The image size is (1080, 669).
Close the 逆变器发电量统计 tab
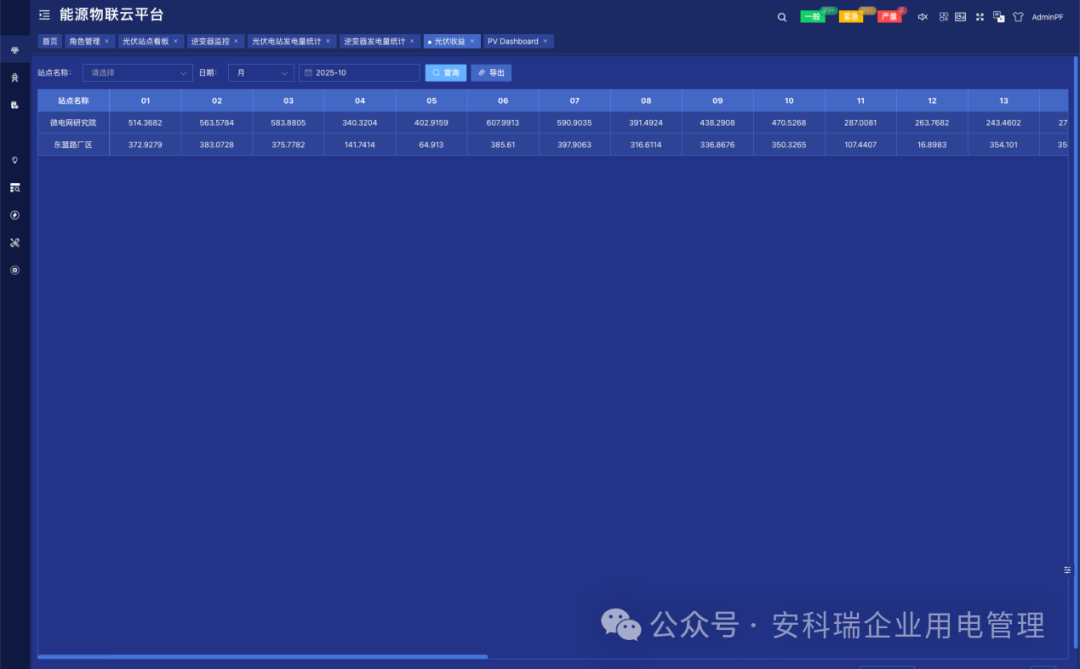click(x=413, y=41)
